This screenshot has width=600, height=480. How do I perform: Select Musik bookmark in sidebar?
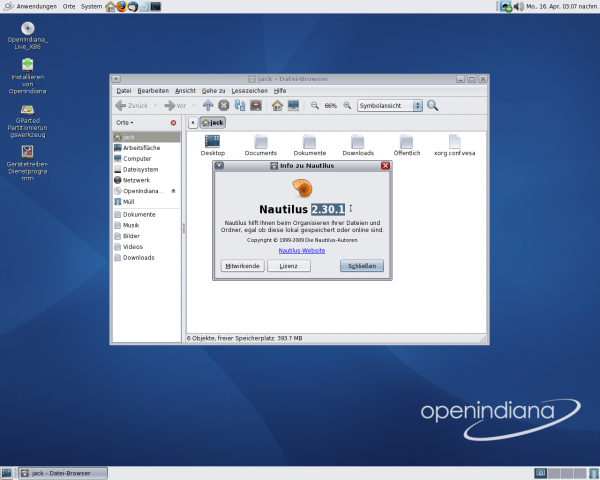[x=146, y=225]
